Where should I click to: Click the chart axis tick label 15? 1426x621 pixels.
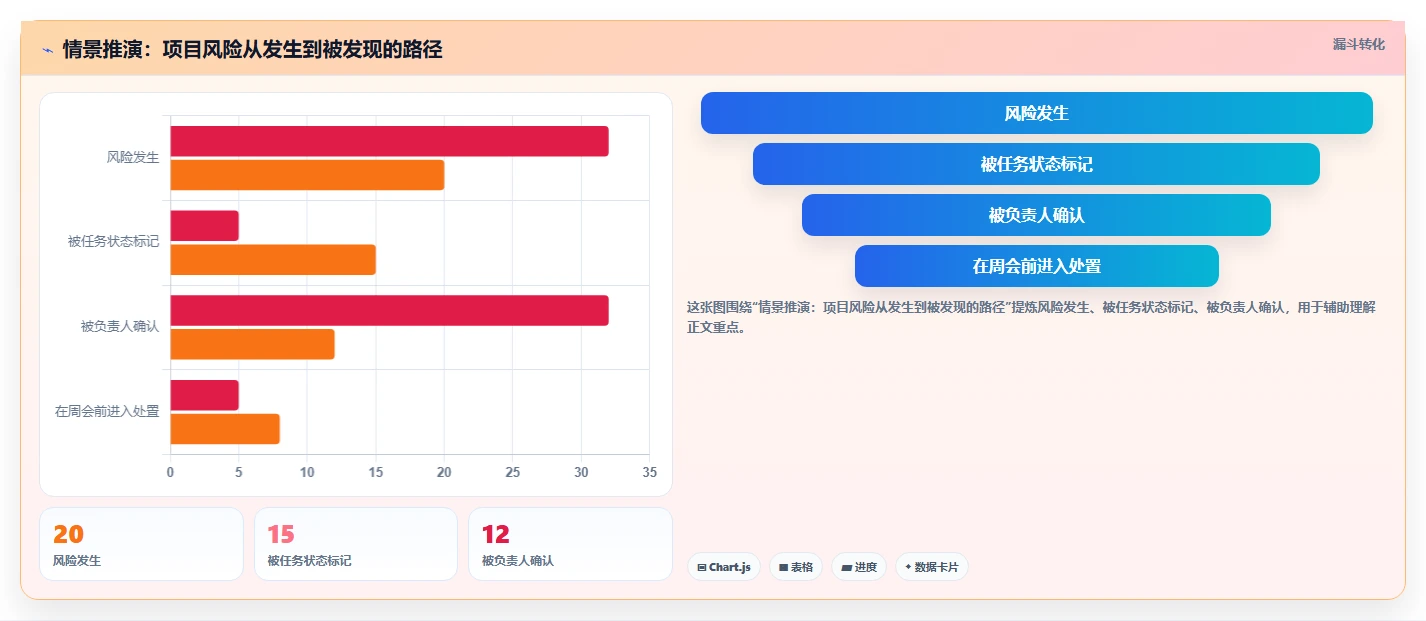376,472
